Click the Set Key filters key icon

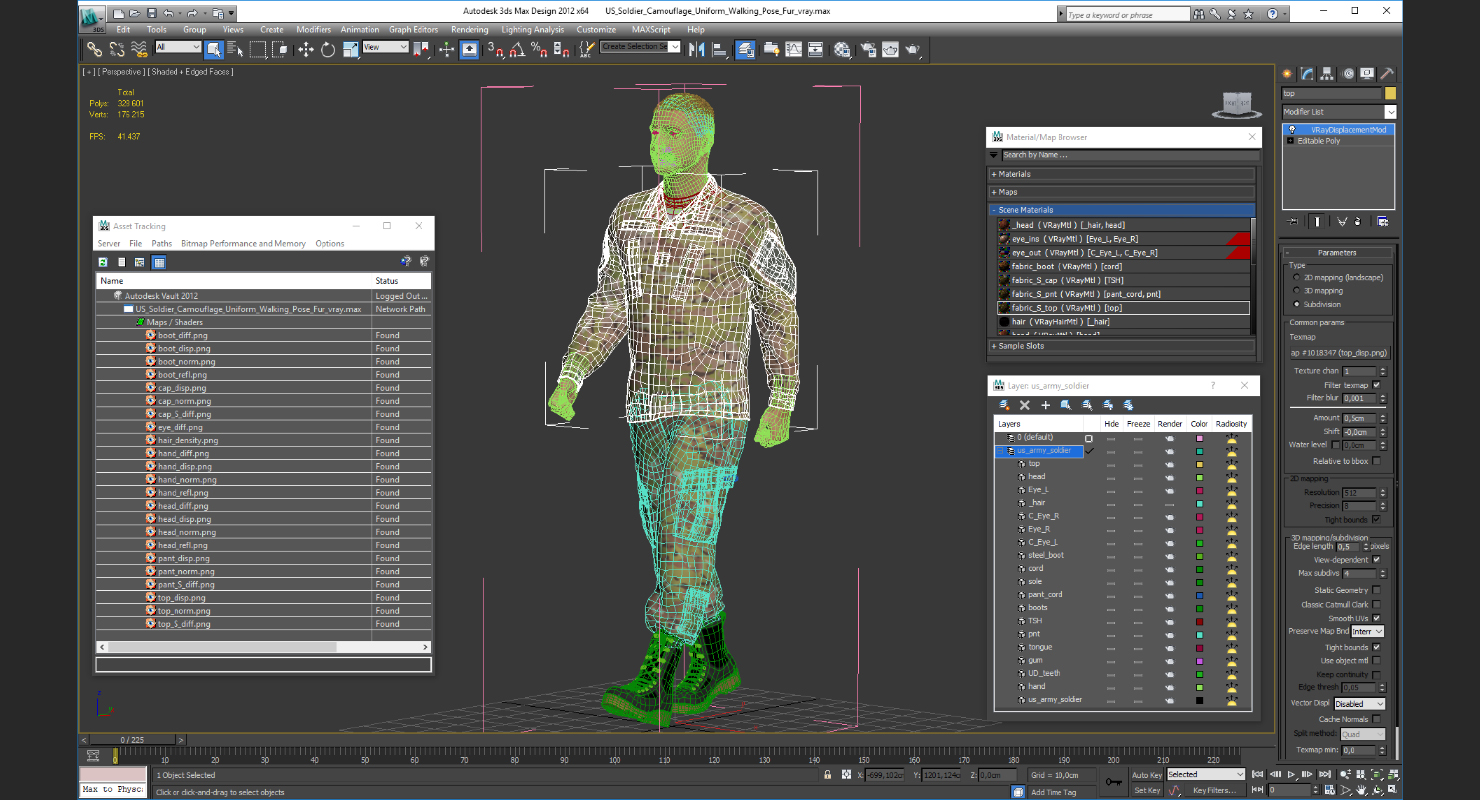[x=1113, y=782]
